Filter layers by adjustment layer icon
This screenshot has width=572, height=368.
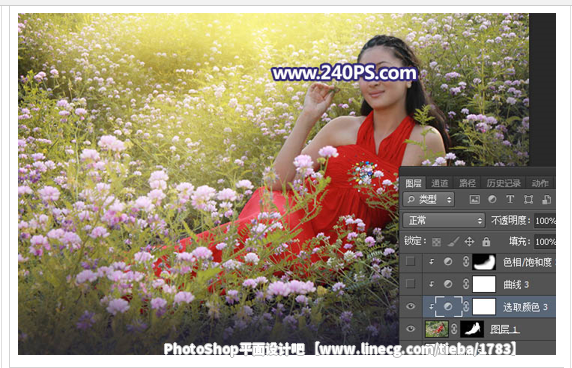pos(492,199)
